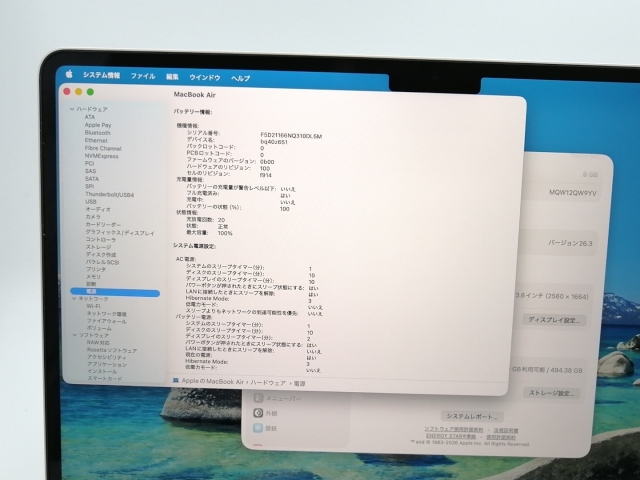Image resolution: width=640 pixels, height=480 pixels.
Task: Select 診断 in the sidebar
Action: [91, 284]
